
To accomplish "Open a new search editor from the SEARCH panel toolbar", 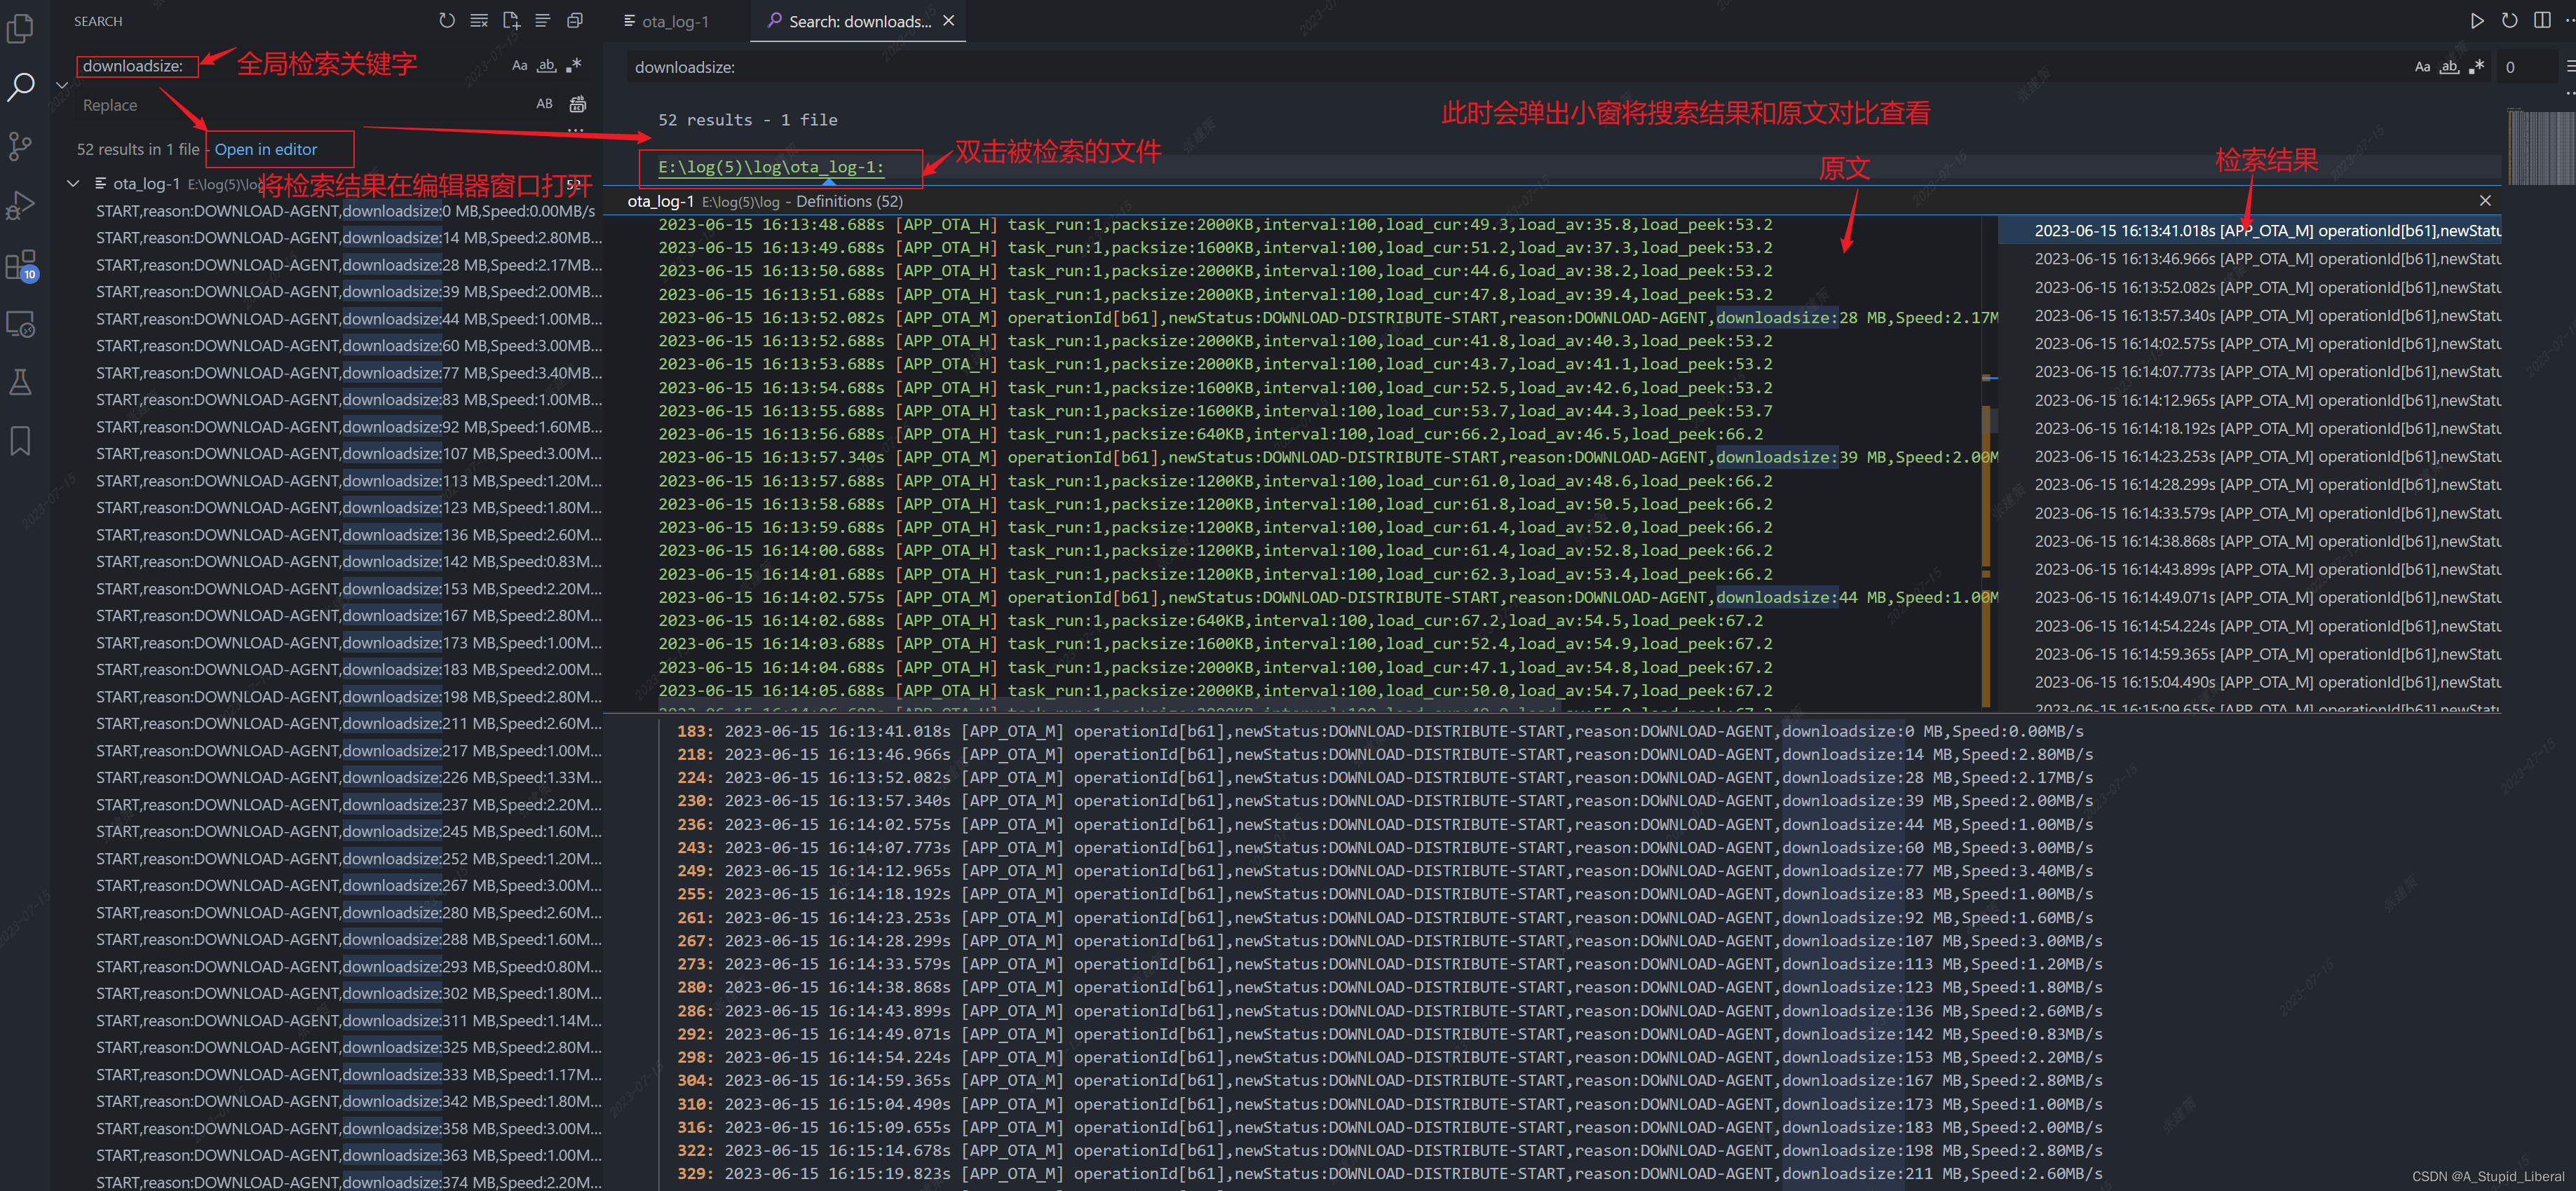I will click(511, 20).
